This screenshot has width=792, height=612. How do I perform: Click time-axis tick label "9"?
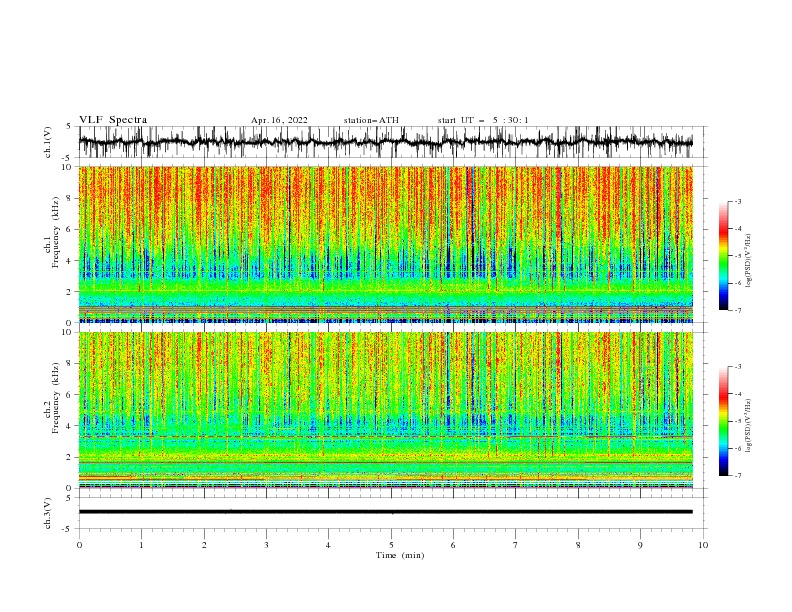tap(640, 545)
